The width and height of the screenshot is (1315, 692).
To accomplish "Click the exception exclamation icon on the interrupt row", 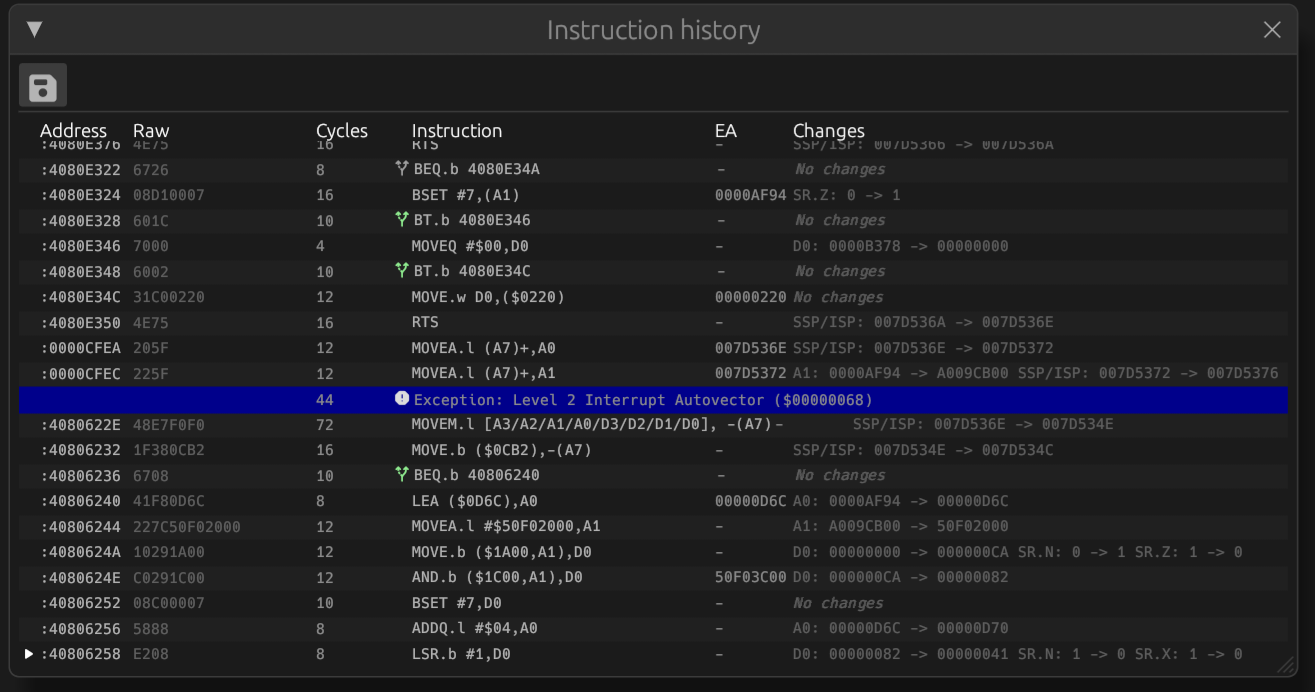I will point(399,399).
